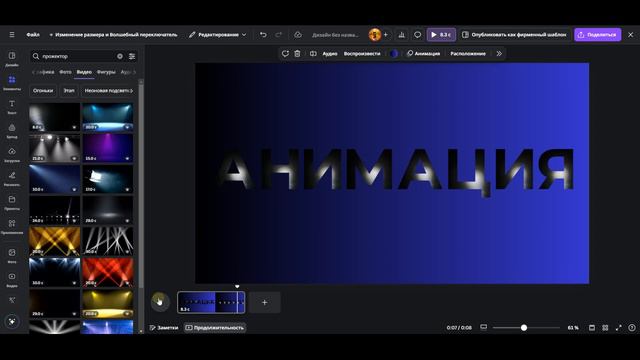Switch to the Графика tab
The height and width of the screenshot is (360, 640).
[x=45, y=72]
